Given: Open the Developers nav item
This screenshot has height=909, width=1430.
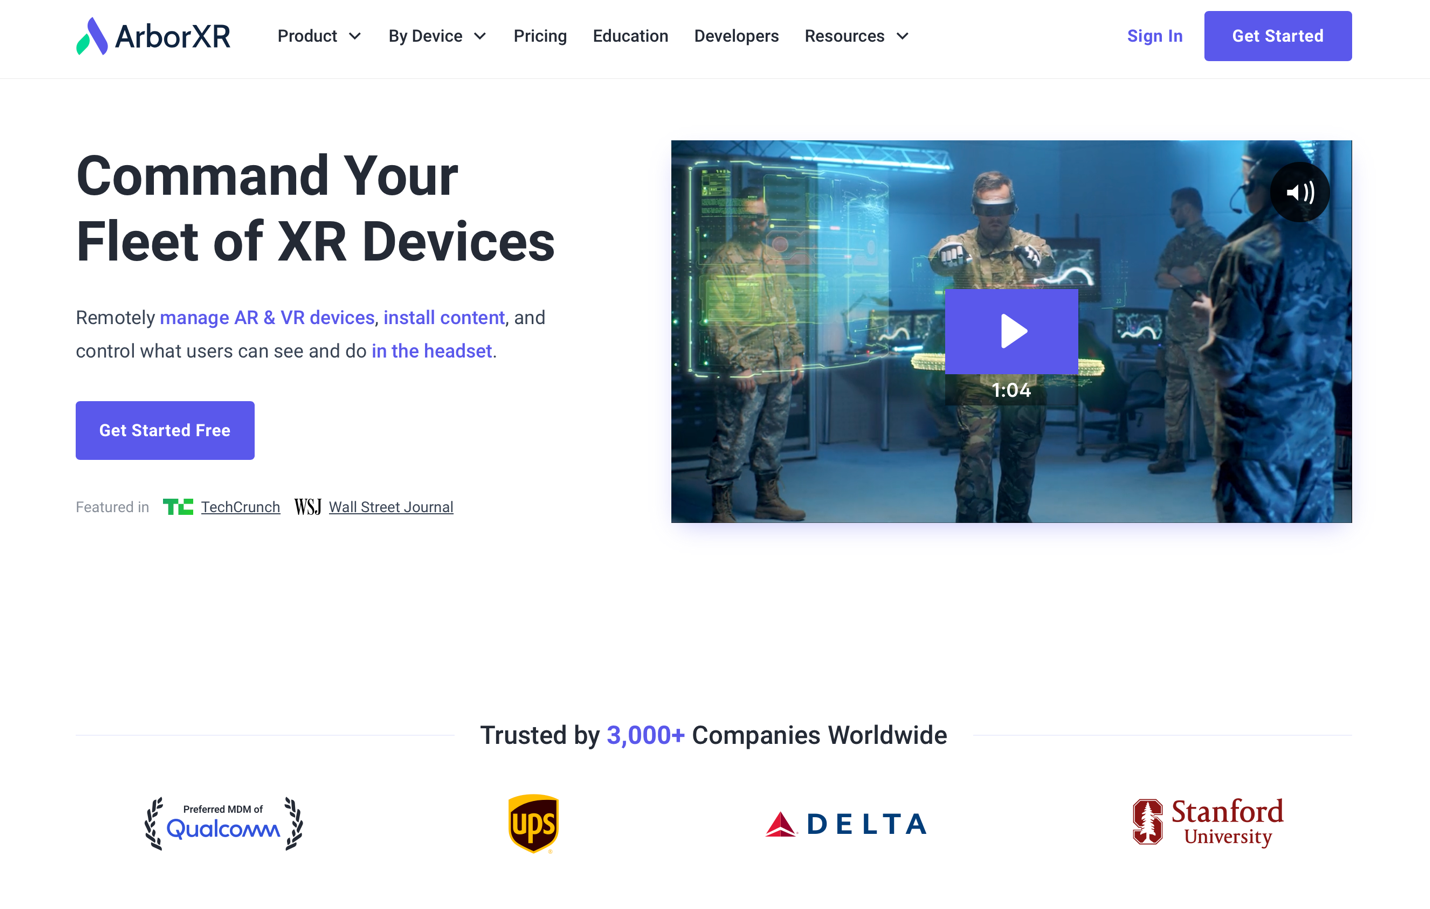Looking at the screenshot, I should [x=736, y=36].
